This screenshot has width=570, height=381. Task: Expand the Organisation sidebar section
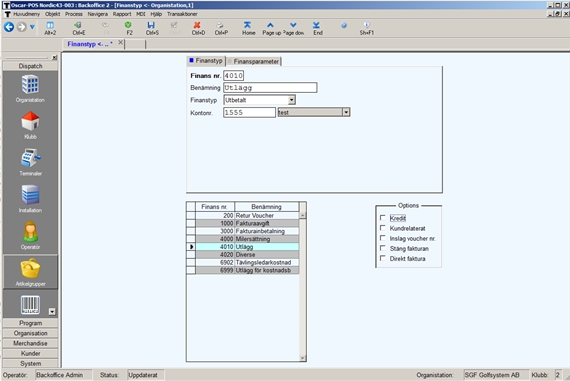pyautogui.click(x=30, y=333)
